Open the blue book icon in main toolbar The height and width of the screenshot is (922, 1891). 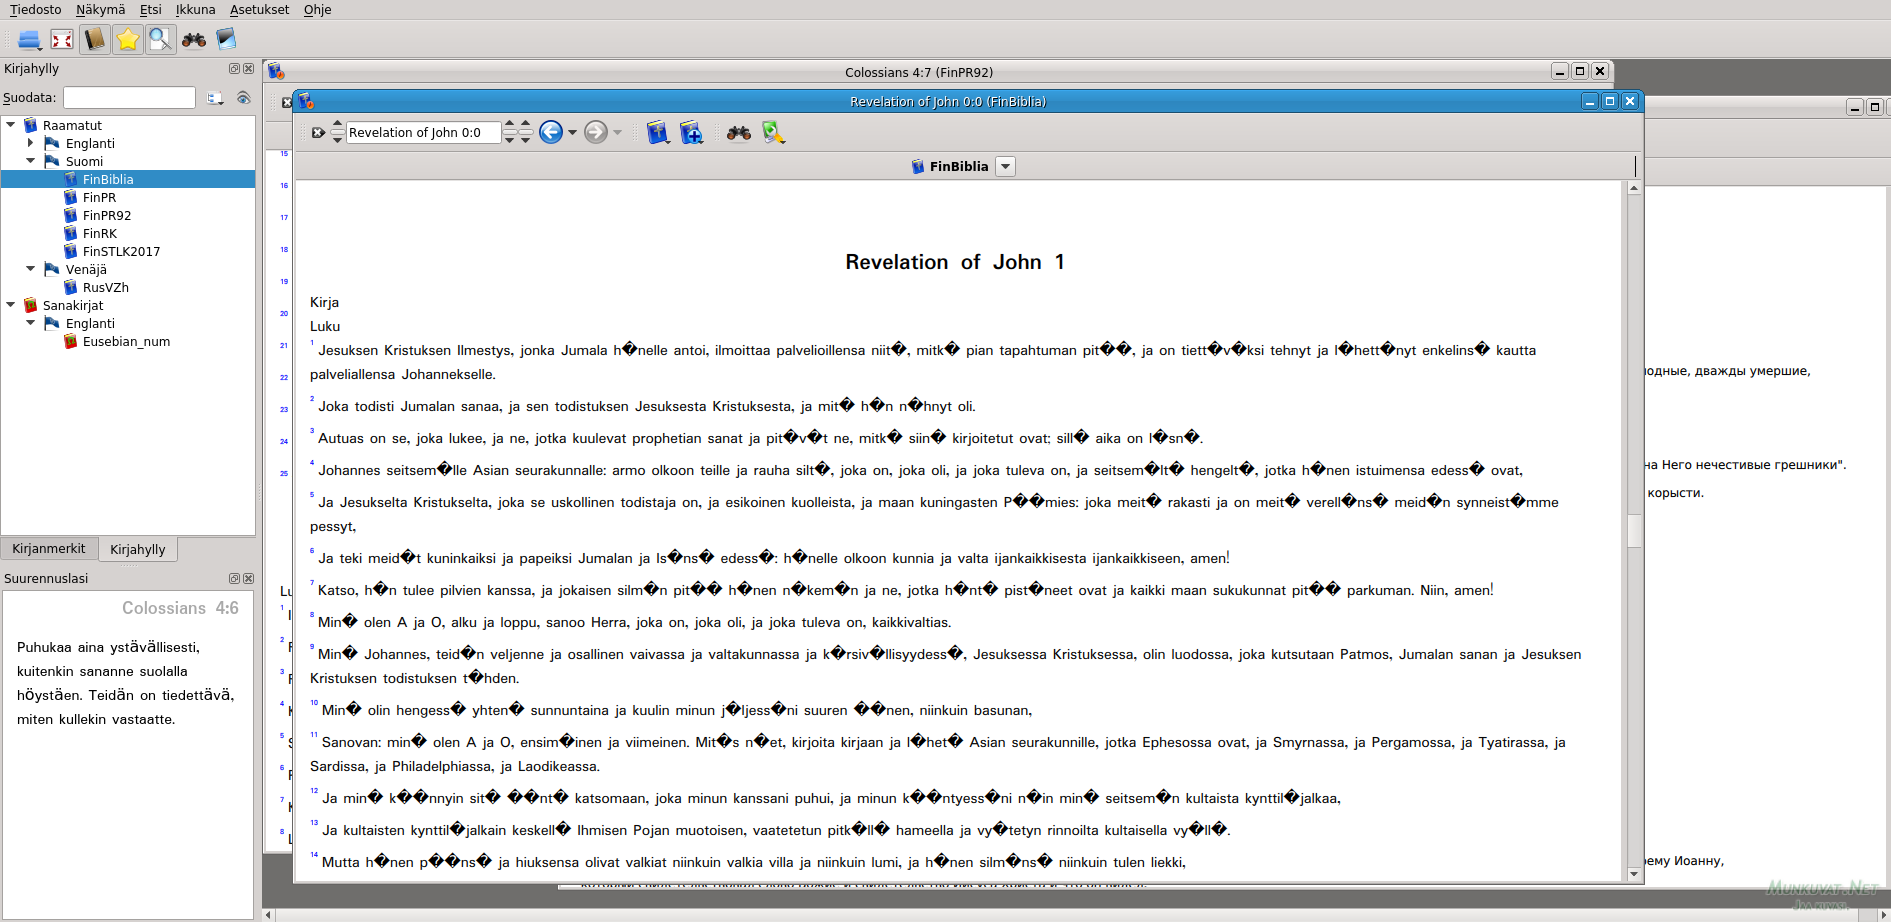(x=226, y=40)
